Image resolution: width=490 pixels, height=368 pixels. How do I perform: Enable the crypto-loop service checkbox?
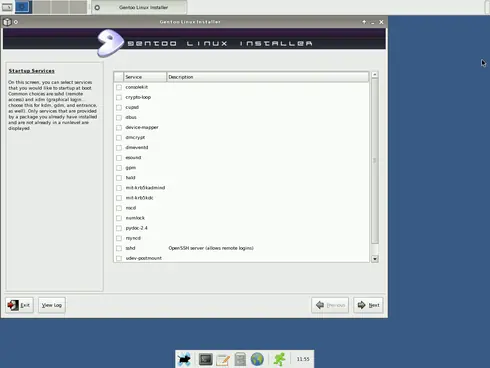[x=119, y=97]
